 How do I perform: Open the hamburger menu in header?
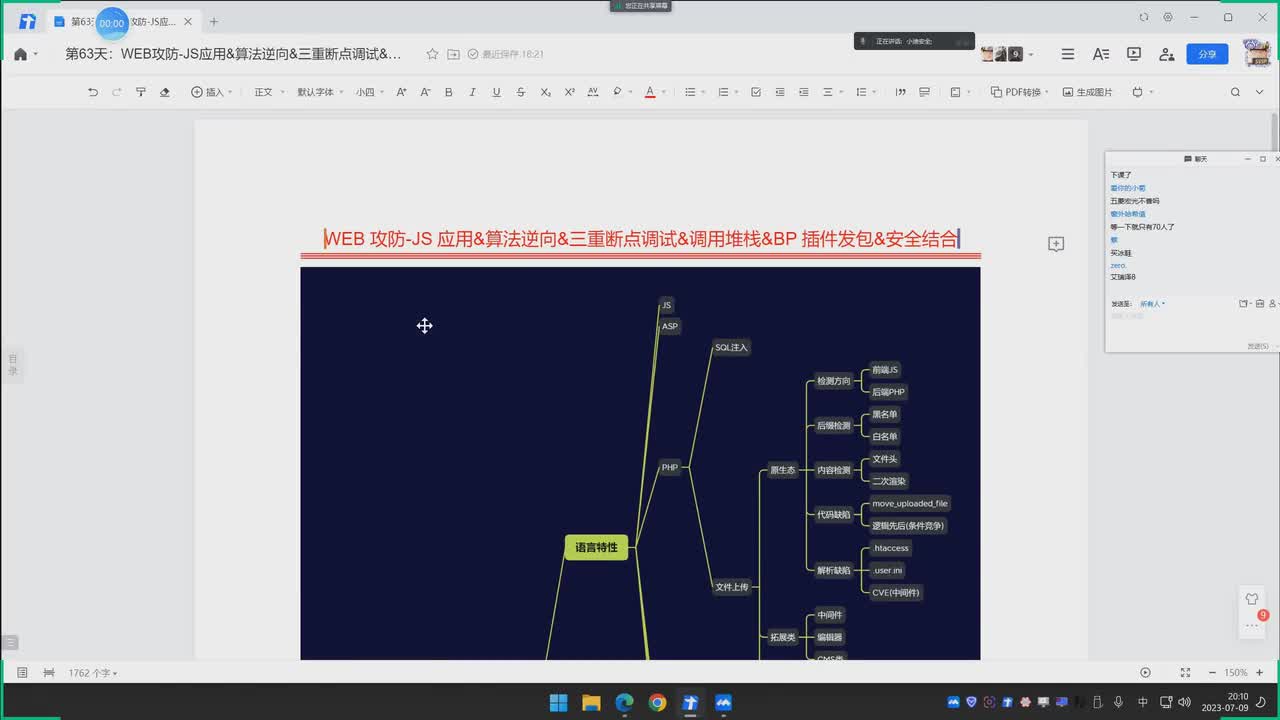1068,54
